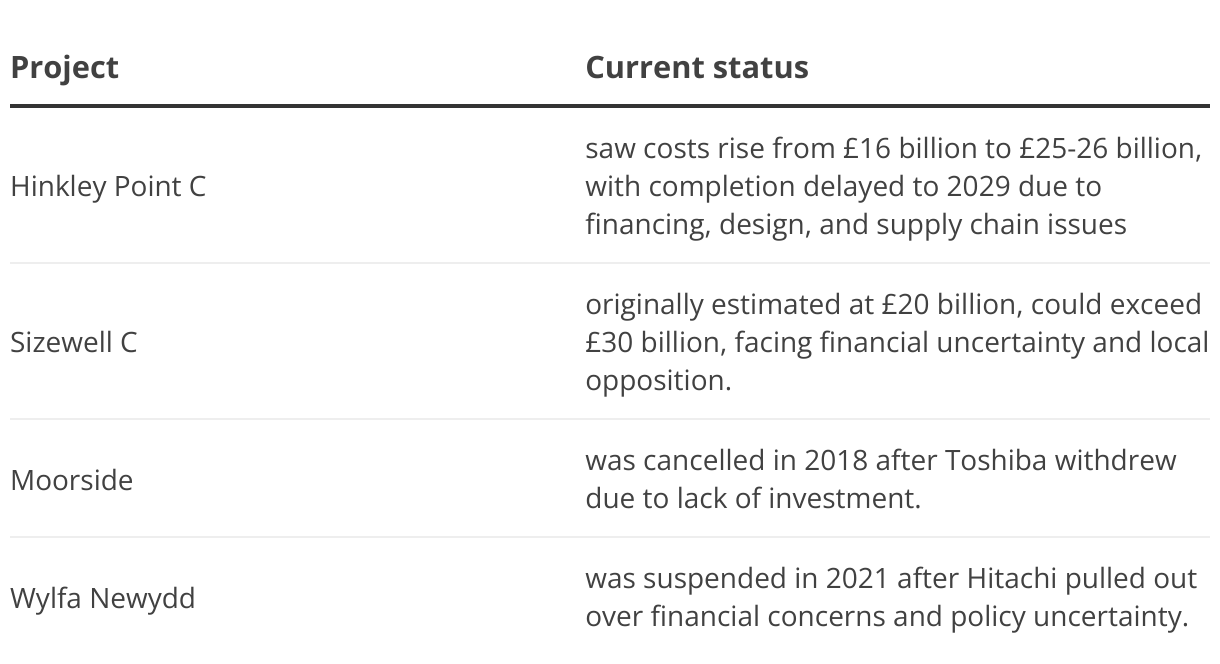The image size is (1220, 664).
Task: Select the Hinkley Point C cell
Action: pos(108,186)
